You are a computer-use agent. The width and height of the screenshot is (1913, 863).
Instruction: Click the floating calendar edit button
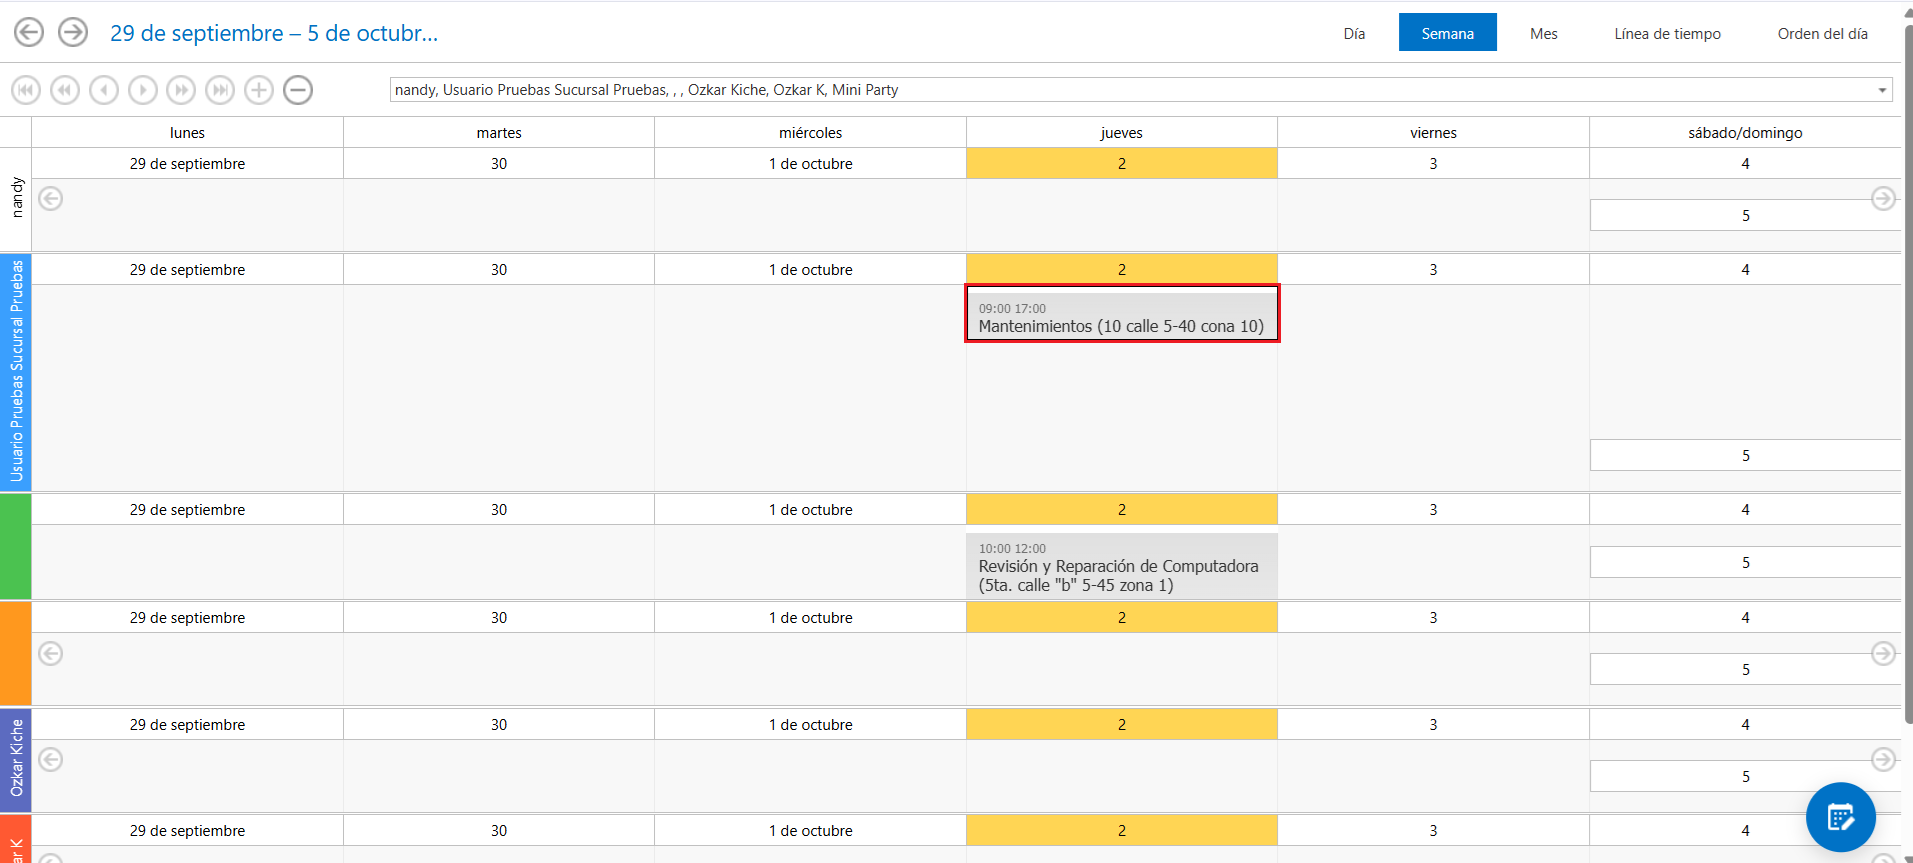point(1840,817)
